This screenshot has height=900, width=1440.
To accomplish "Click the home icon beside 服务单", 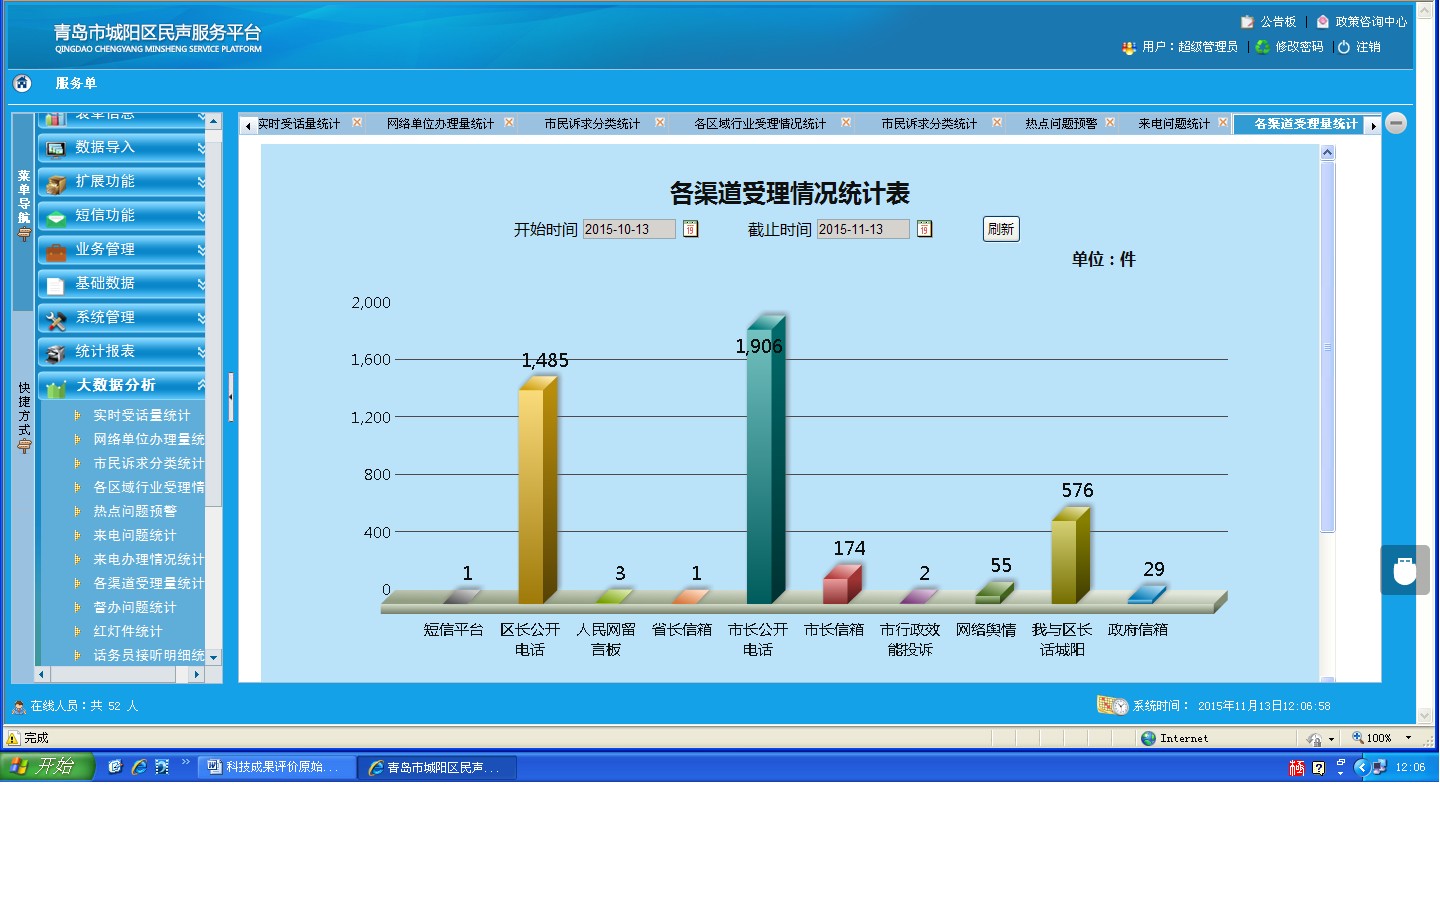I will tap(22, 83).
